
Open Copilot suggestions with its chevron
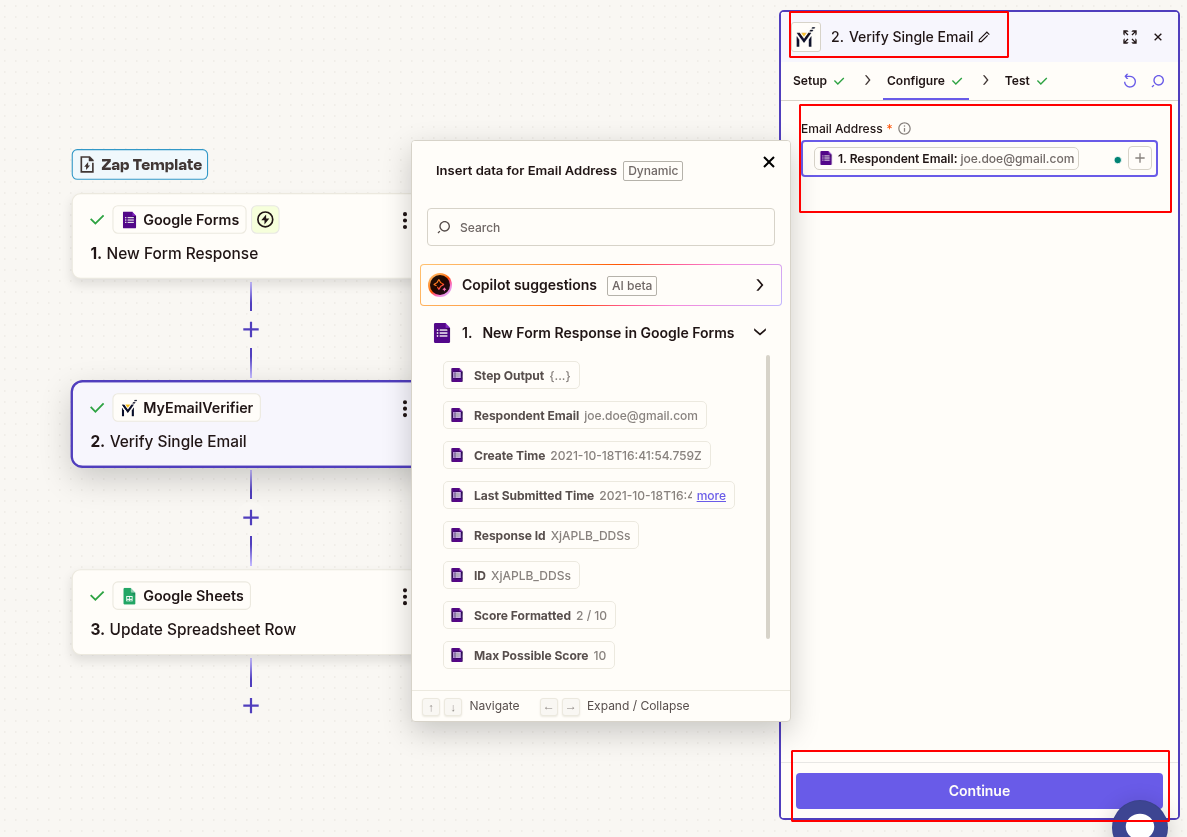click(760, 285)
